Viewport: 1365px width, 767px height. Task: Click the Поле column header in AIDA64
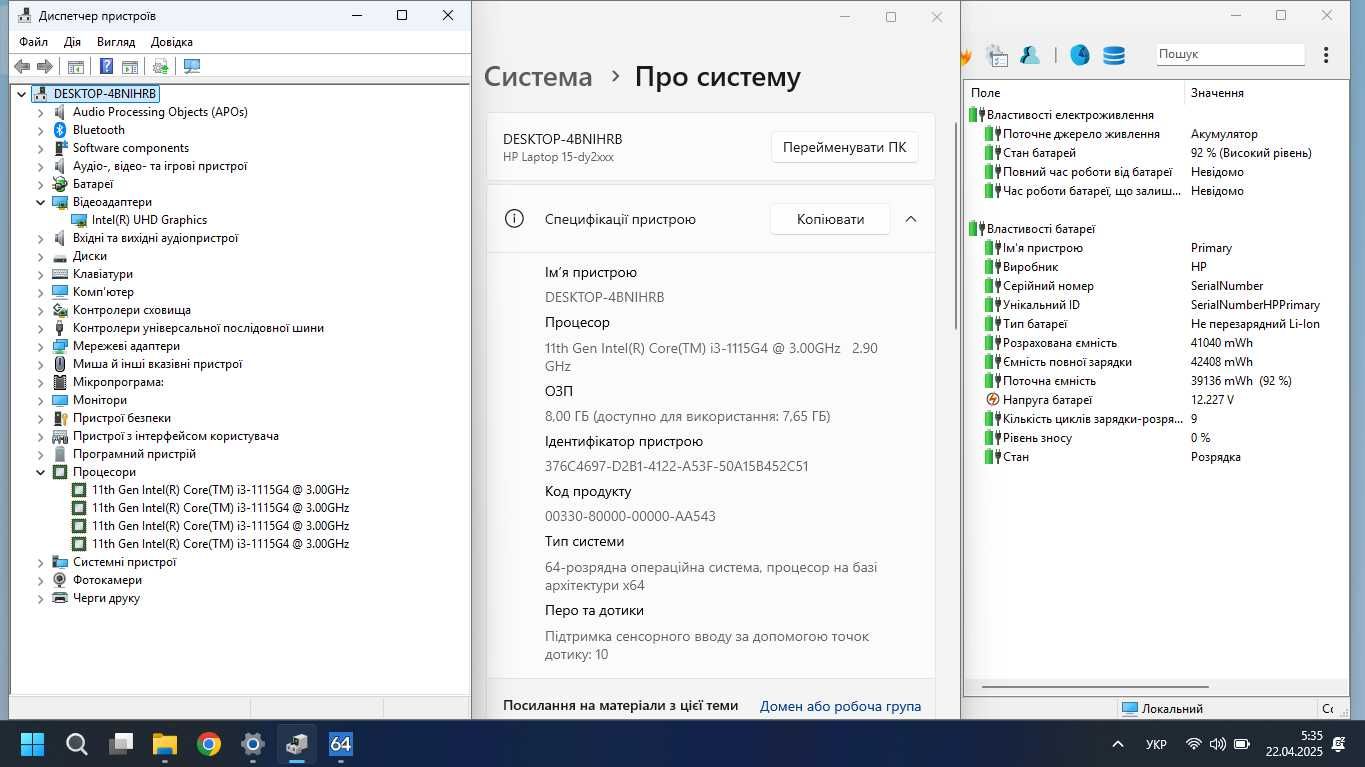tap(1075, 92)
